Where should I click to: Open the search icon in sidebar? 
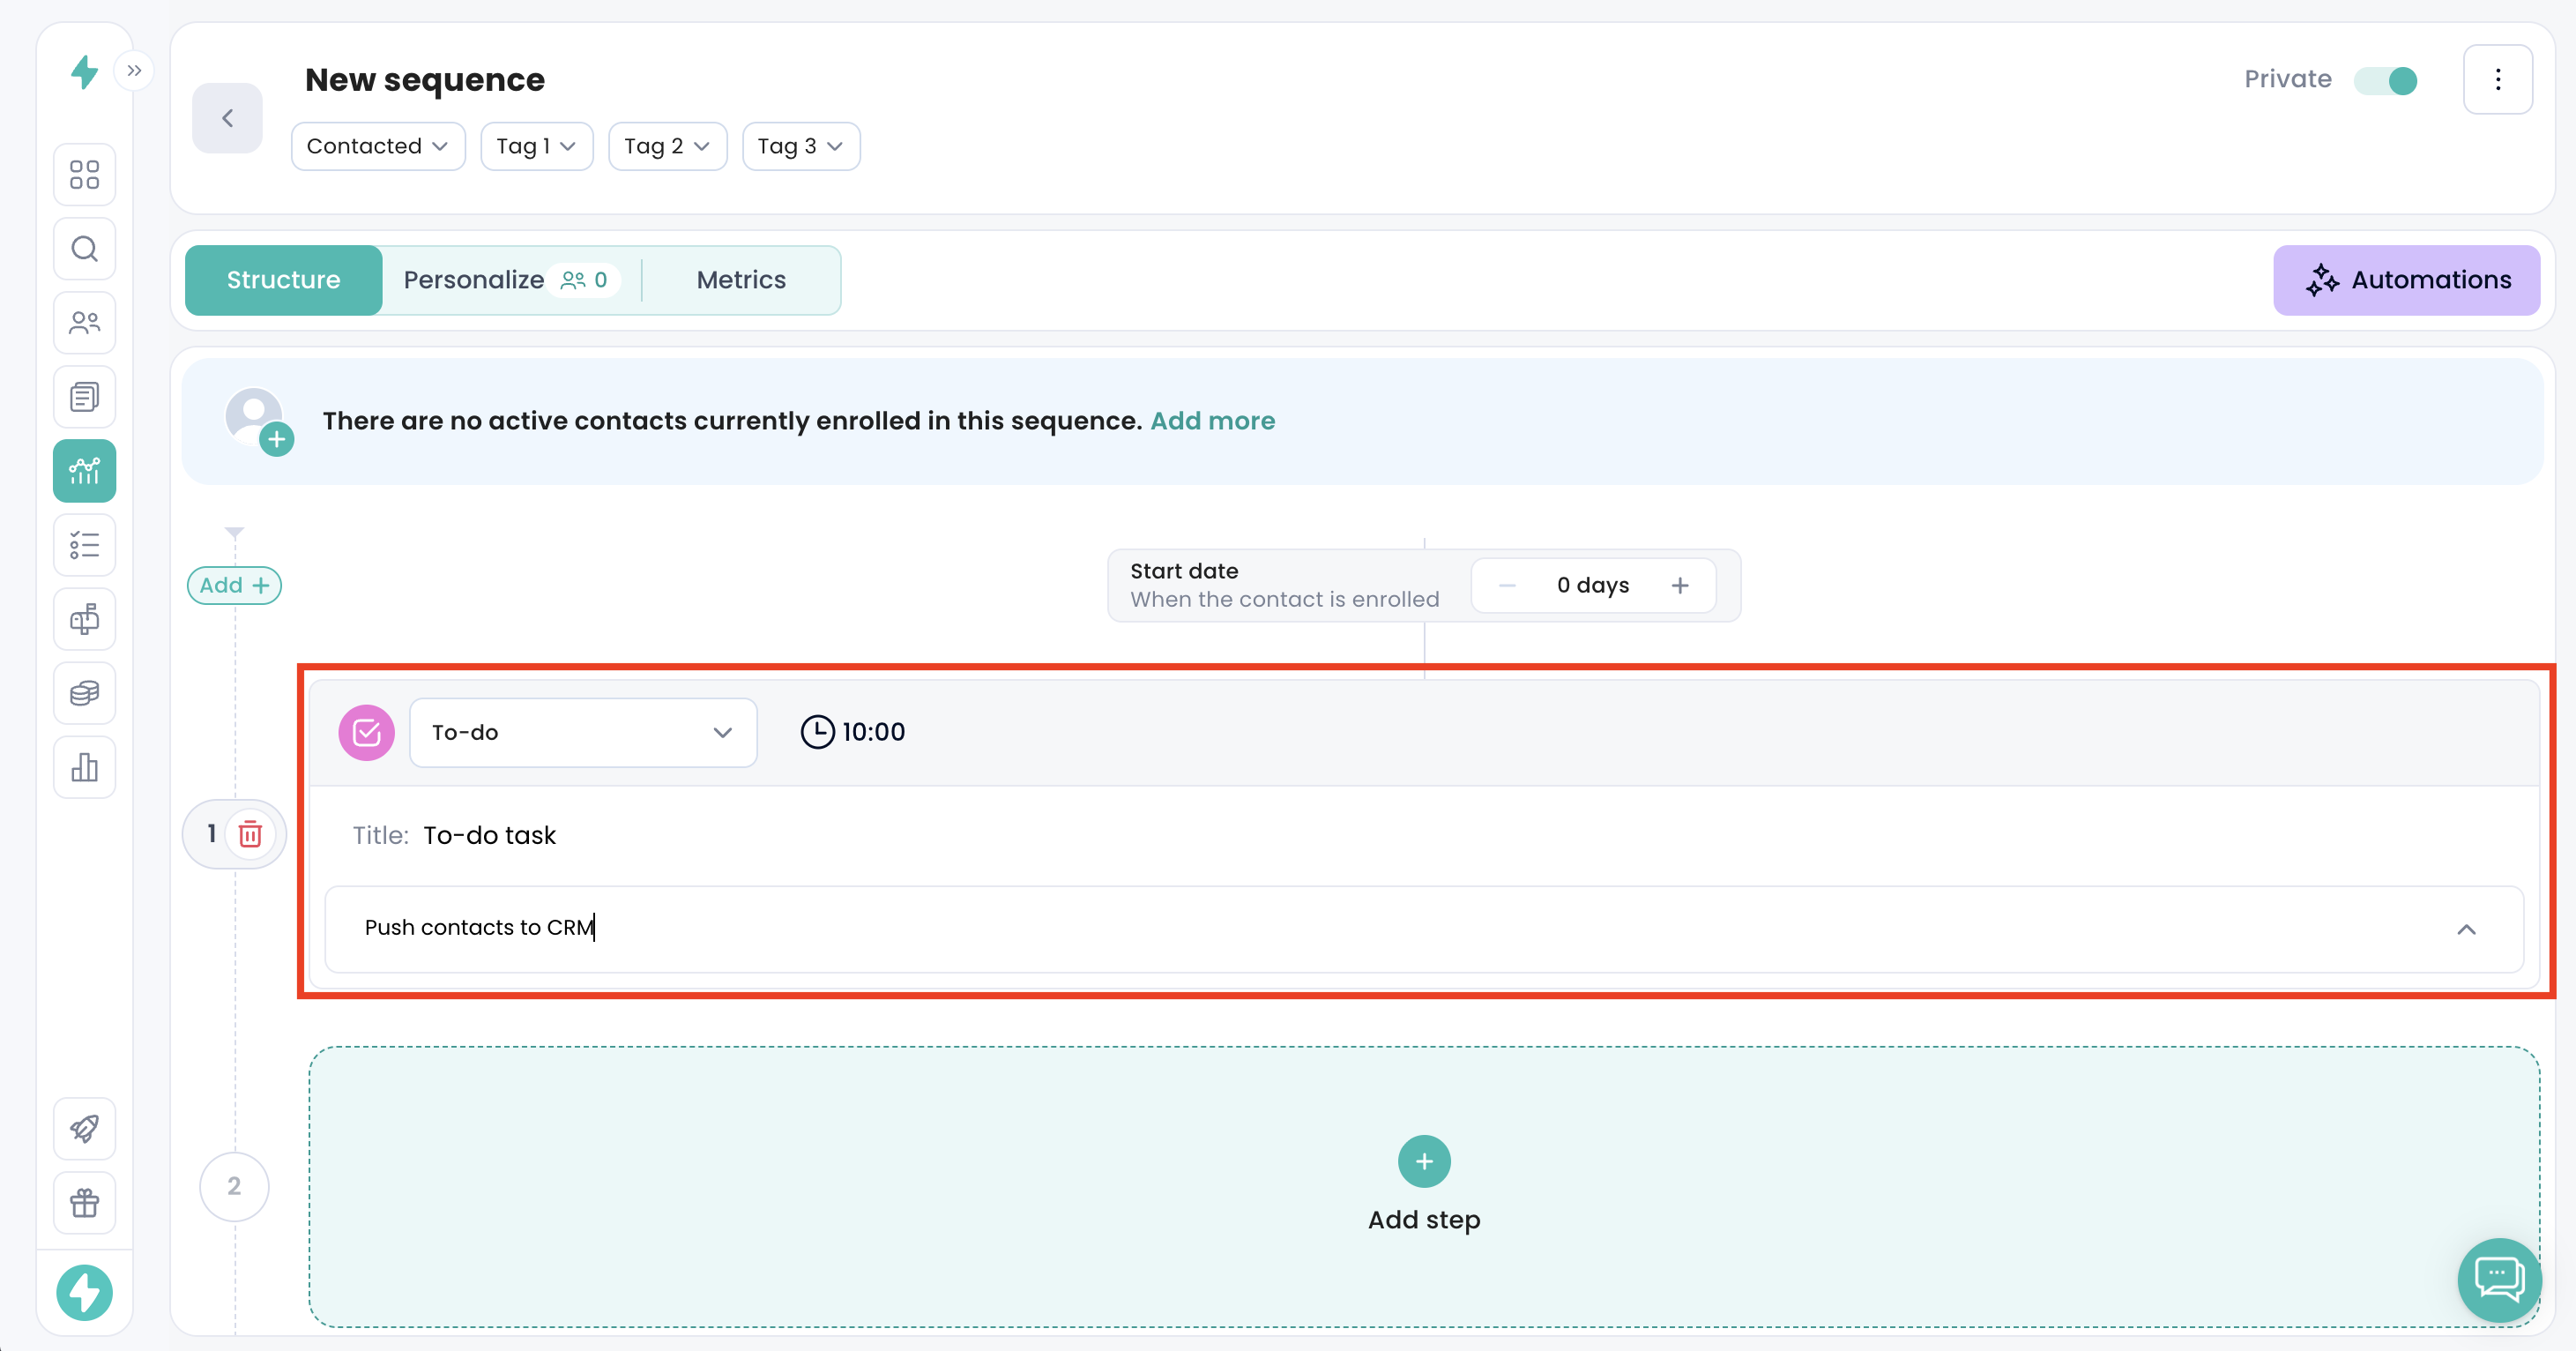point(85,249)
